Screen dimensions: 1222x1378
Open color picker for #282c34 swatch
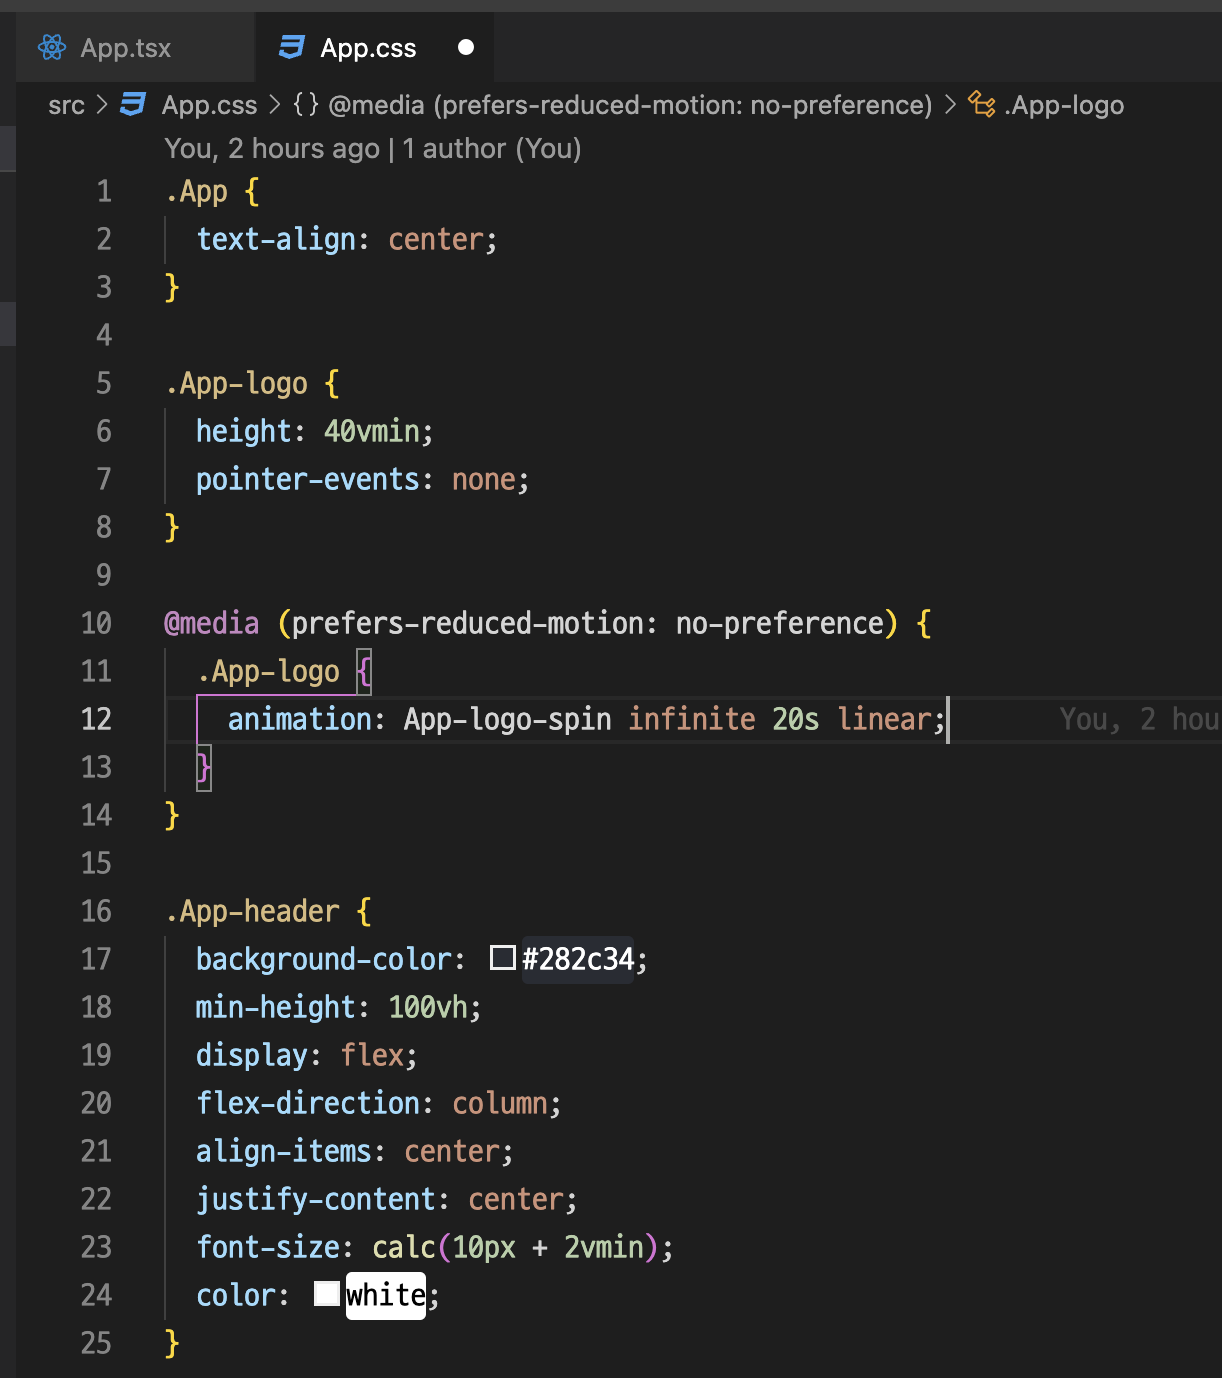503,959
